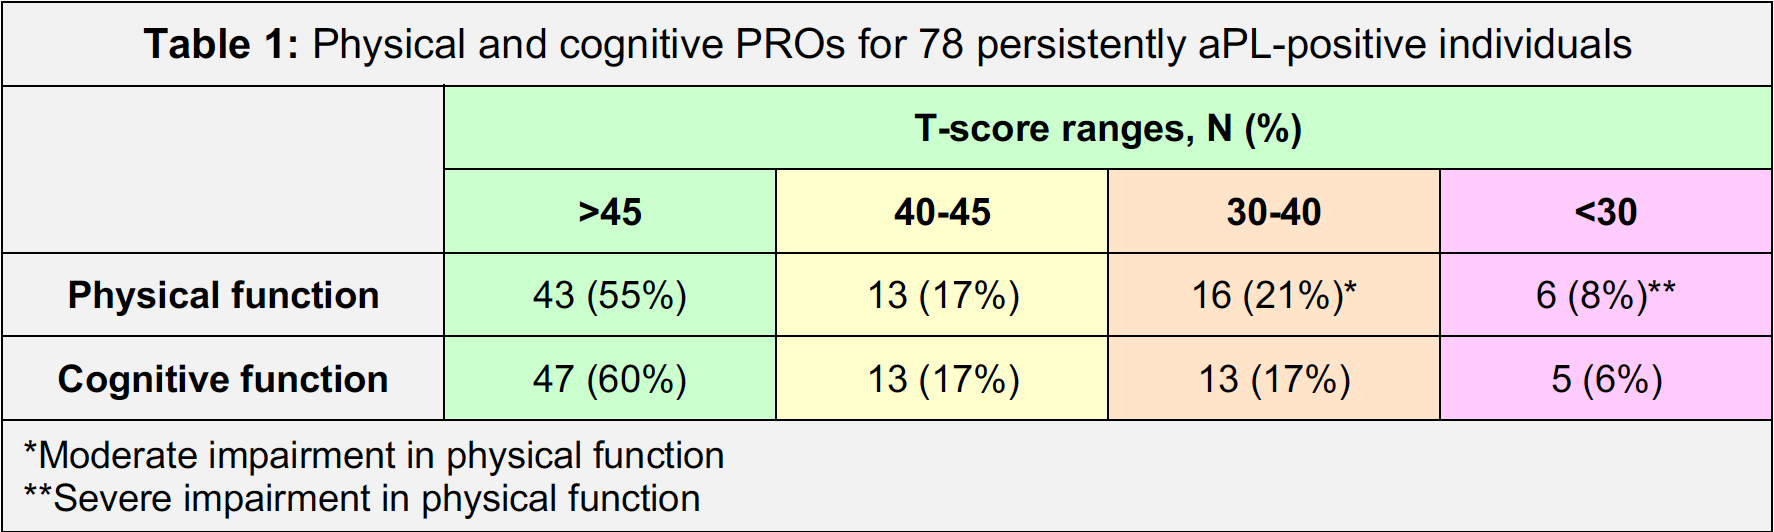The height and width of the screenshot is (532, 1774).
Task: Click the bold "Table 1:" label
Action: 220,45
